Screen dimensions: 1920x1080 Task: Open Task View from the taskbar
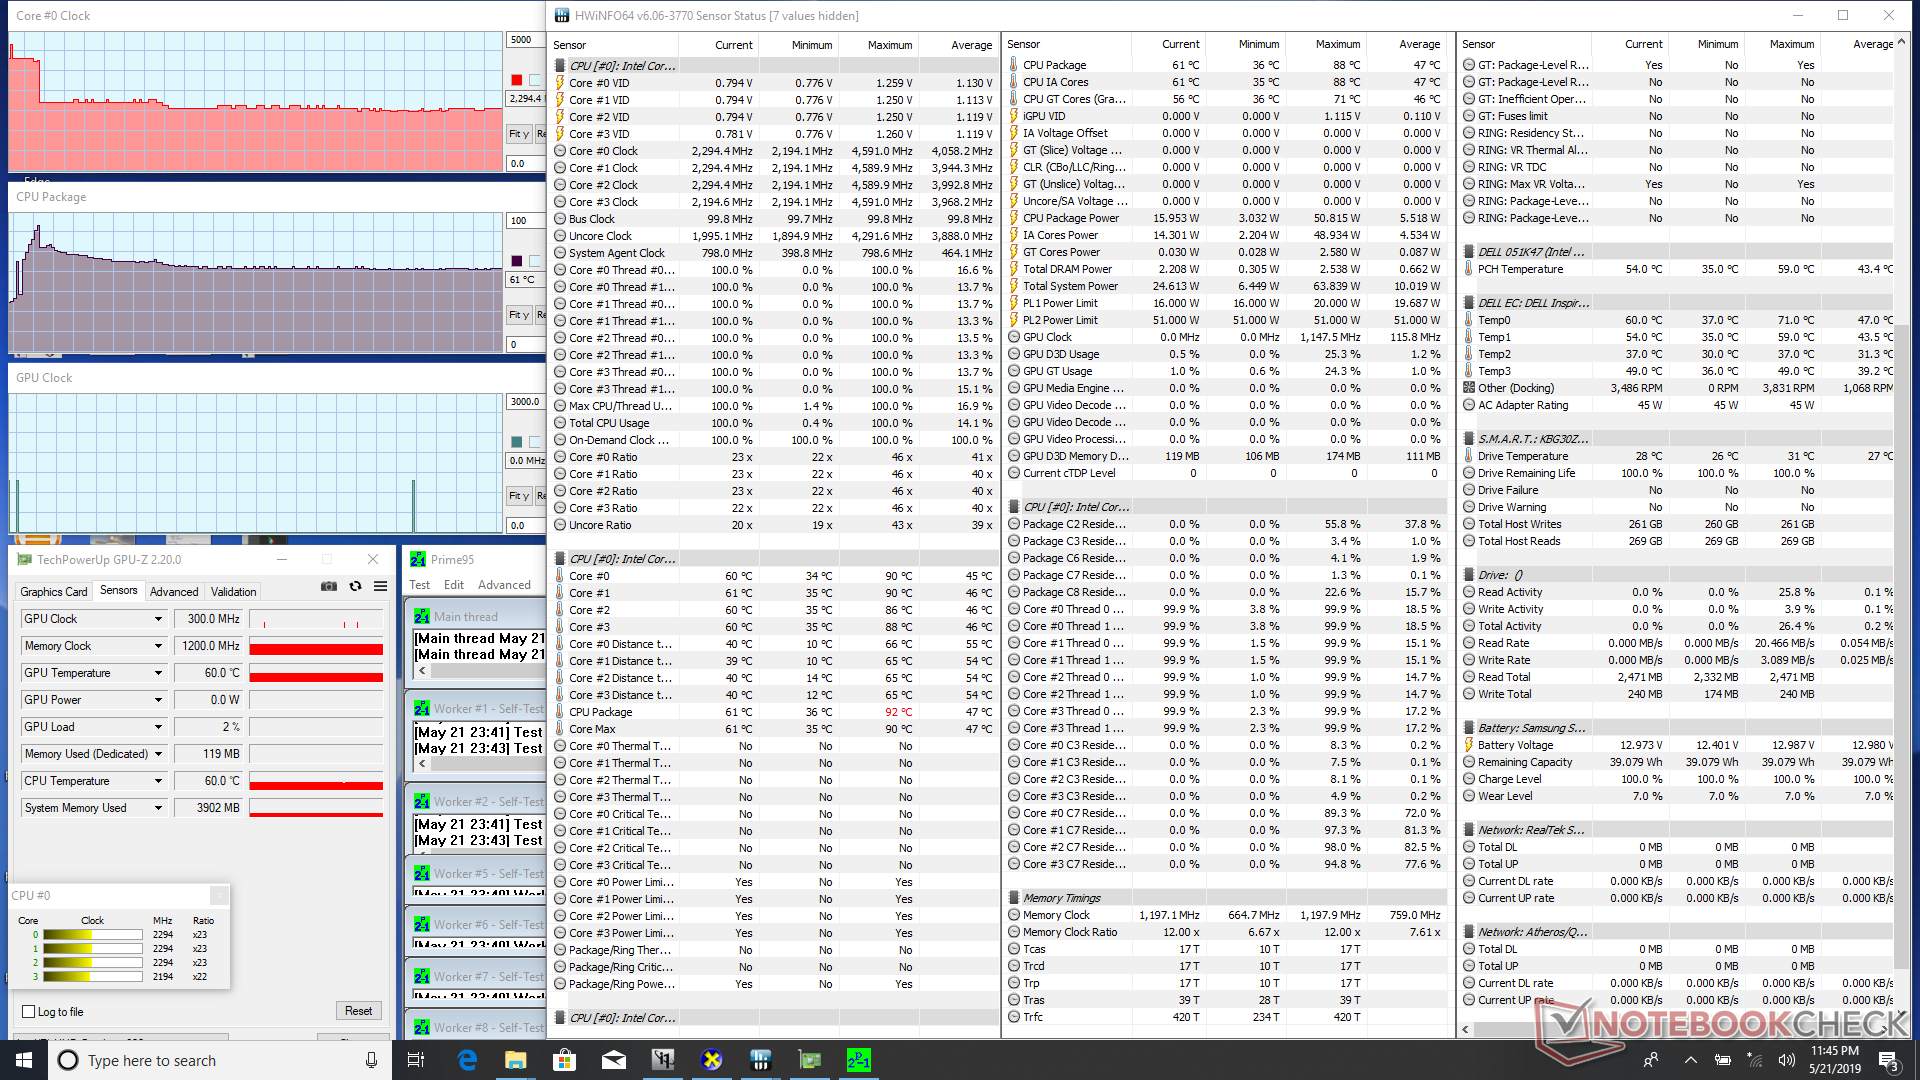tap(417, 1060)
